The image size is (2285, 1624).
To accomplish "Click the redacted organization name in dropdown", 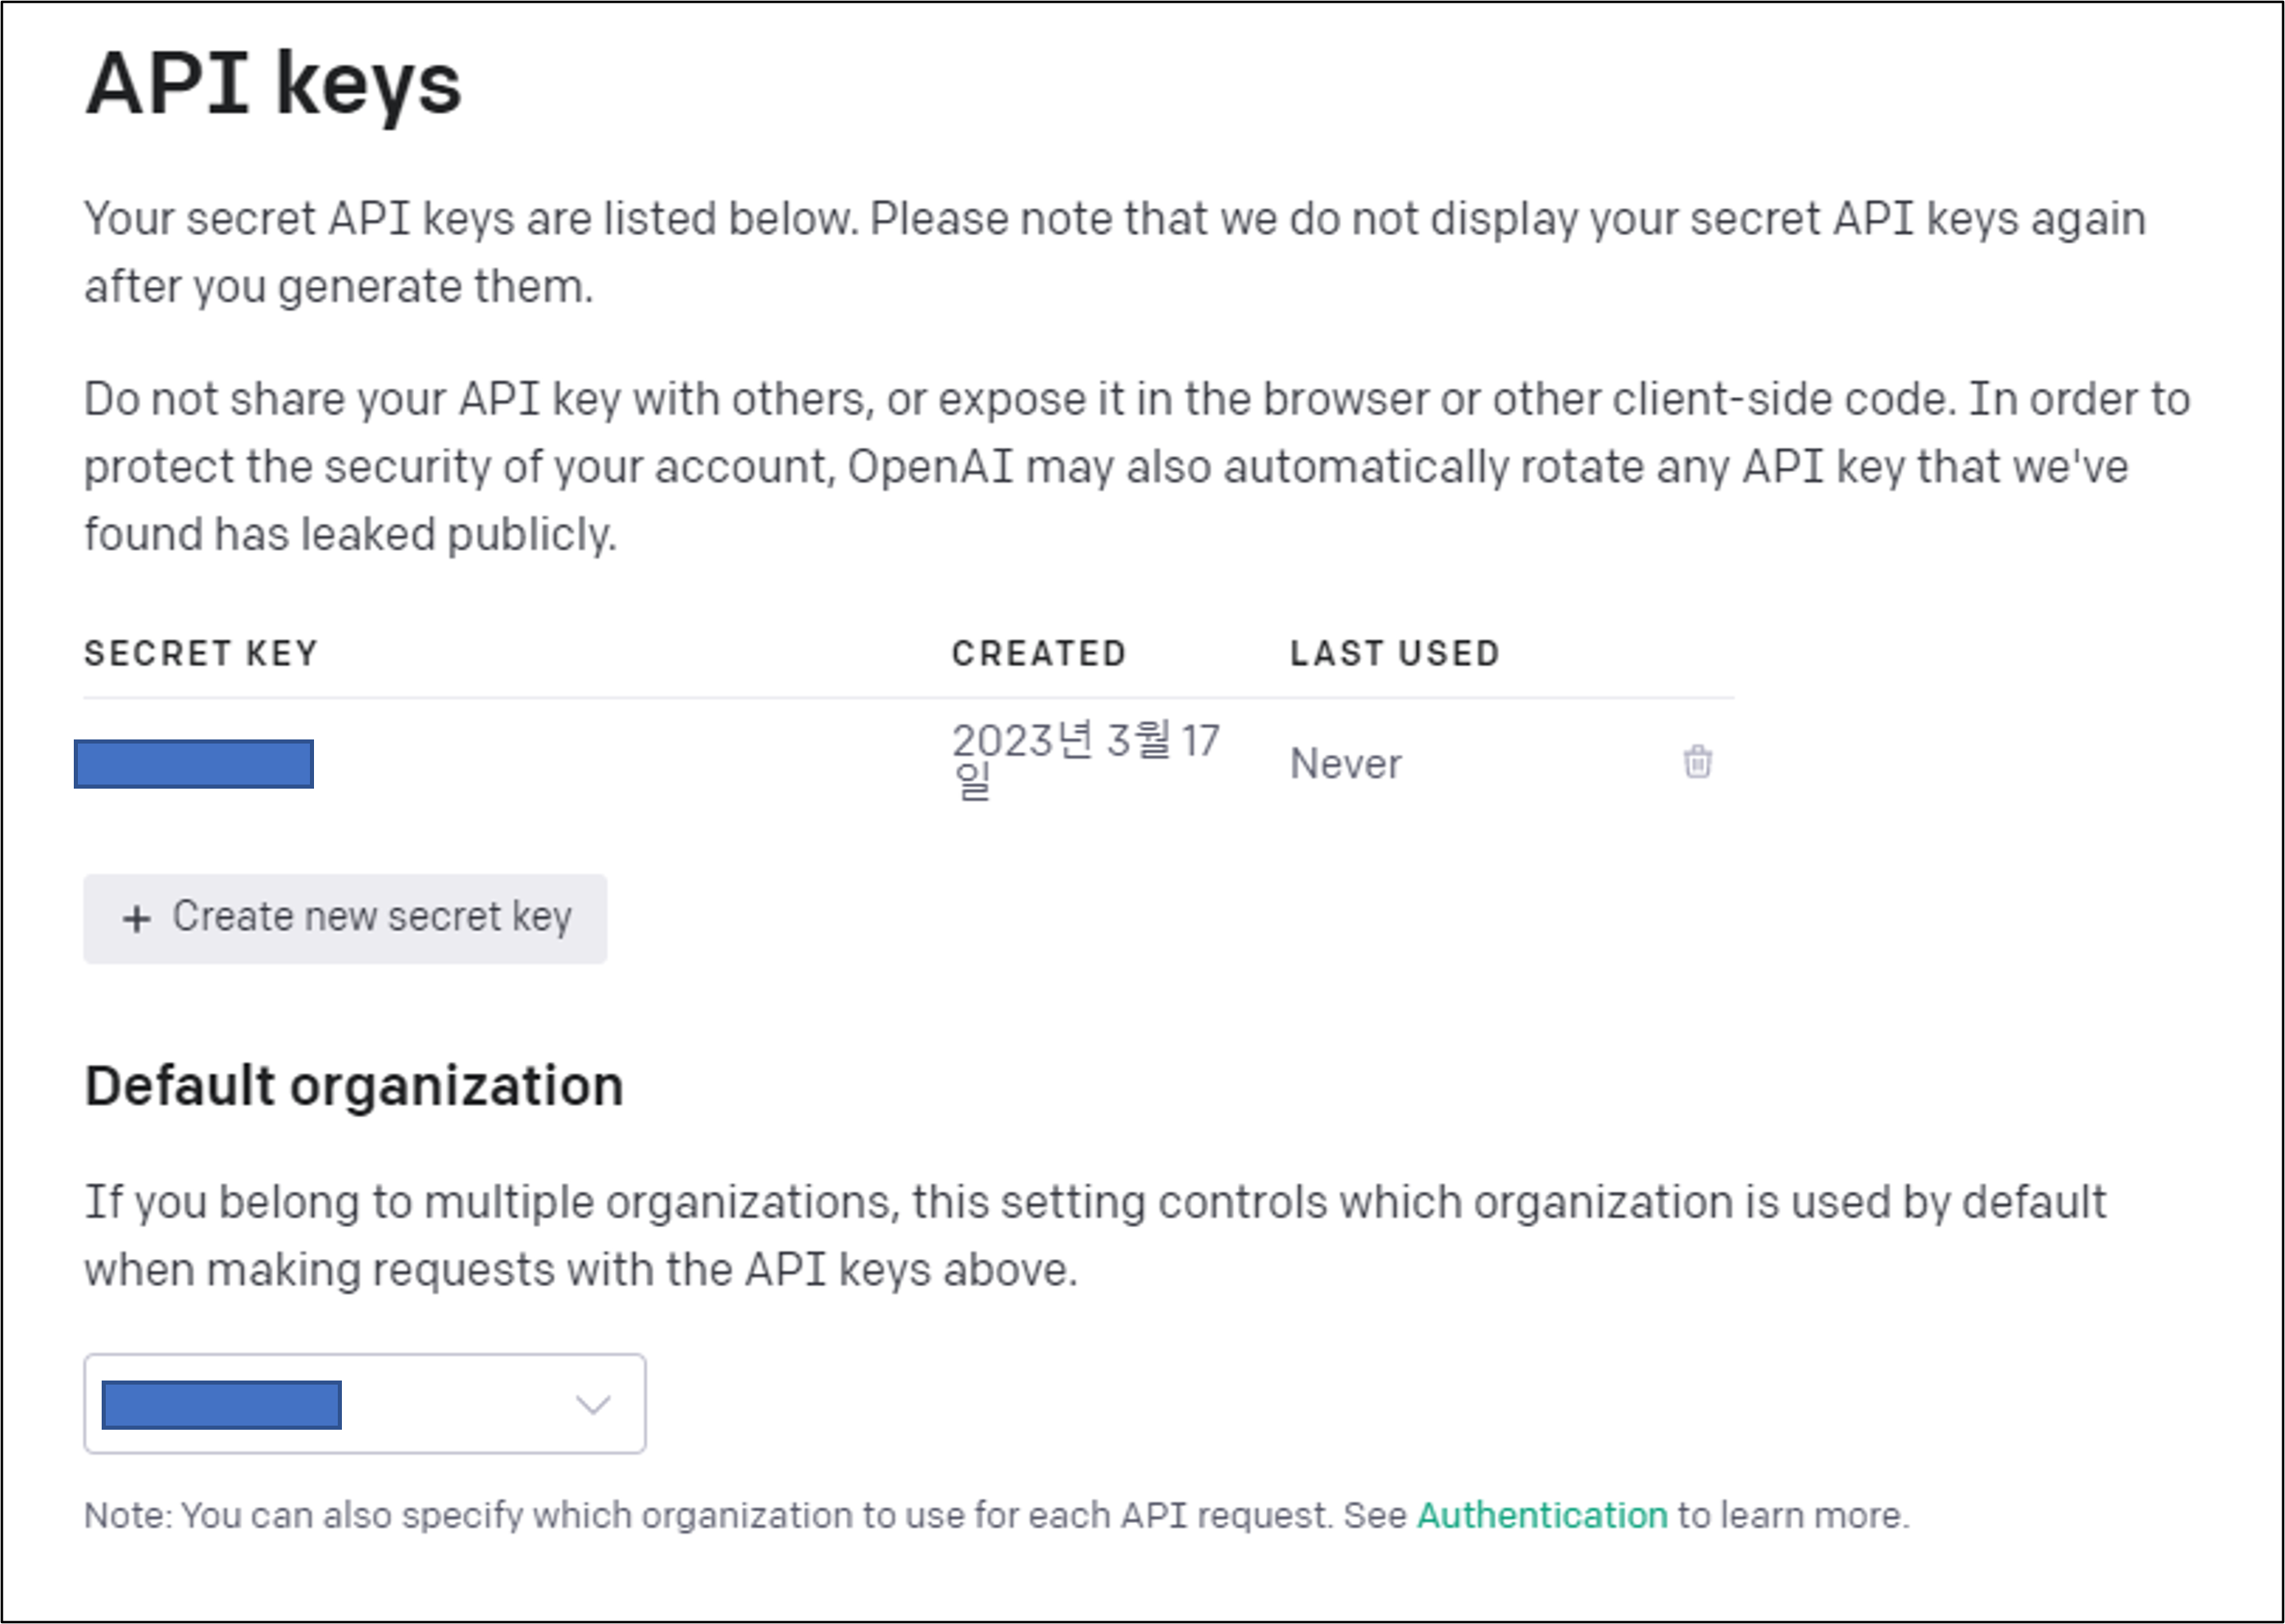I will tap(222, 1404).
